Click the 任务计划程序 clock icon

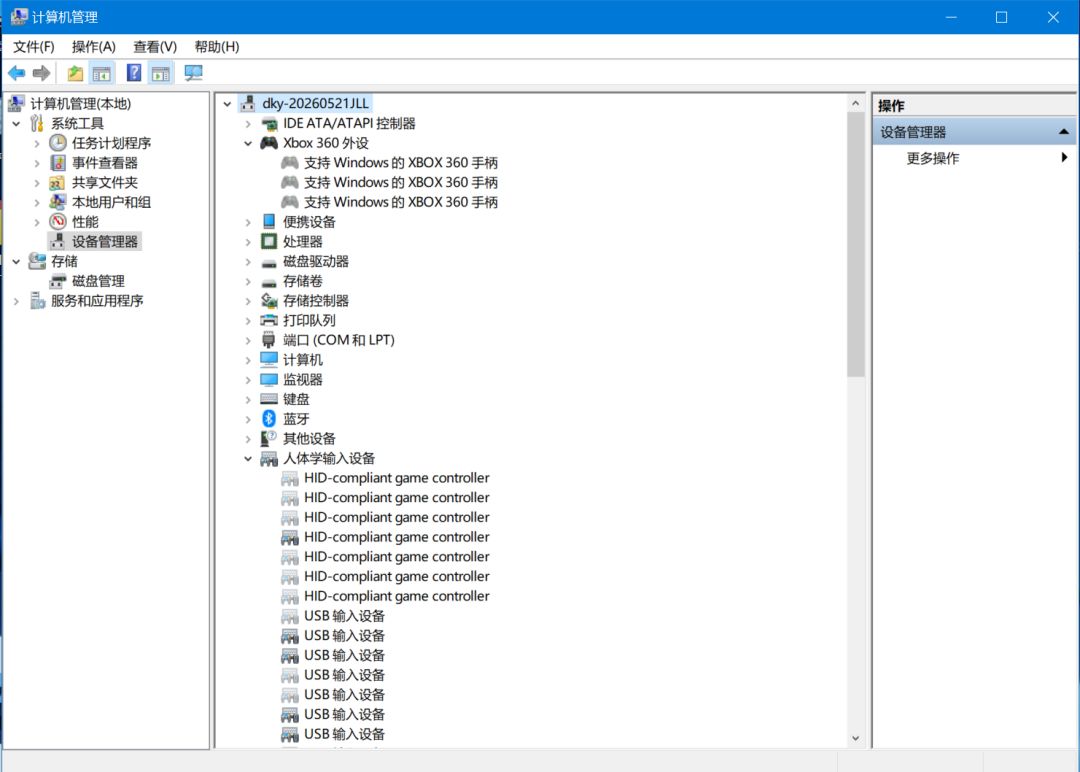58,143
